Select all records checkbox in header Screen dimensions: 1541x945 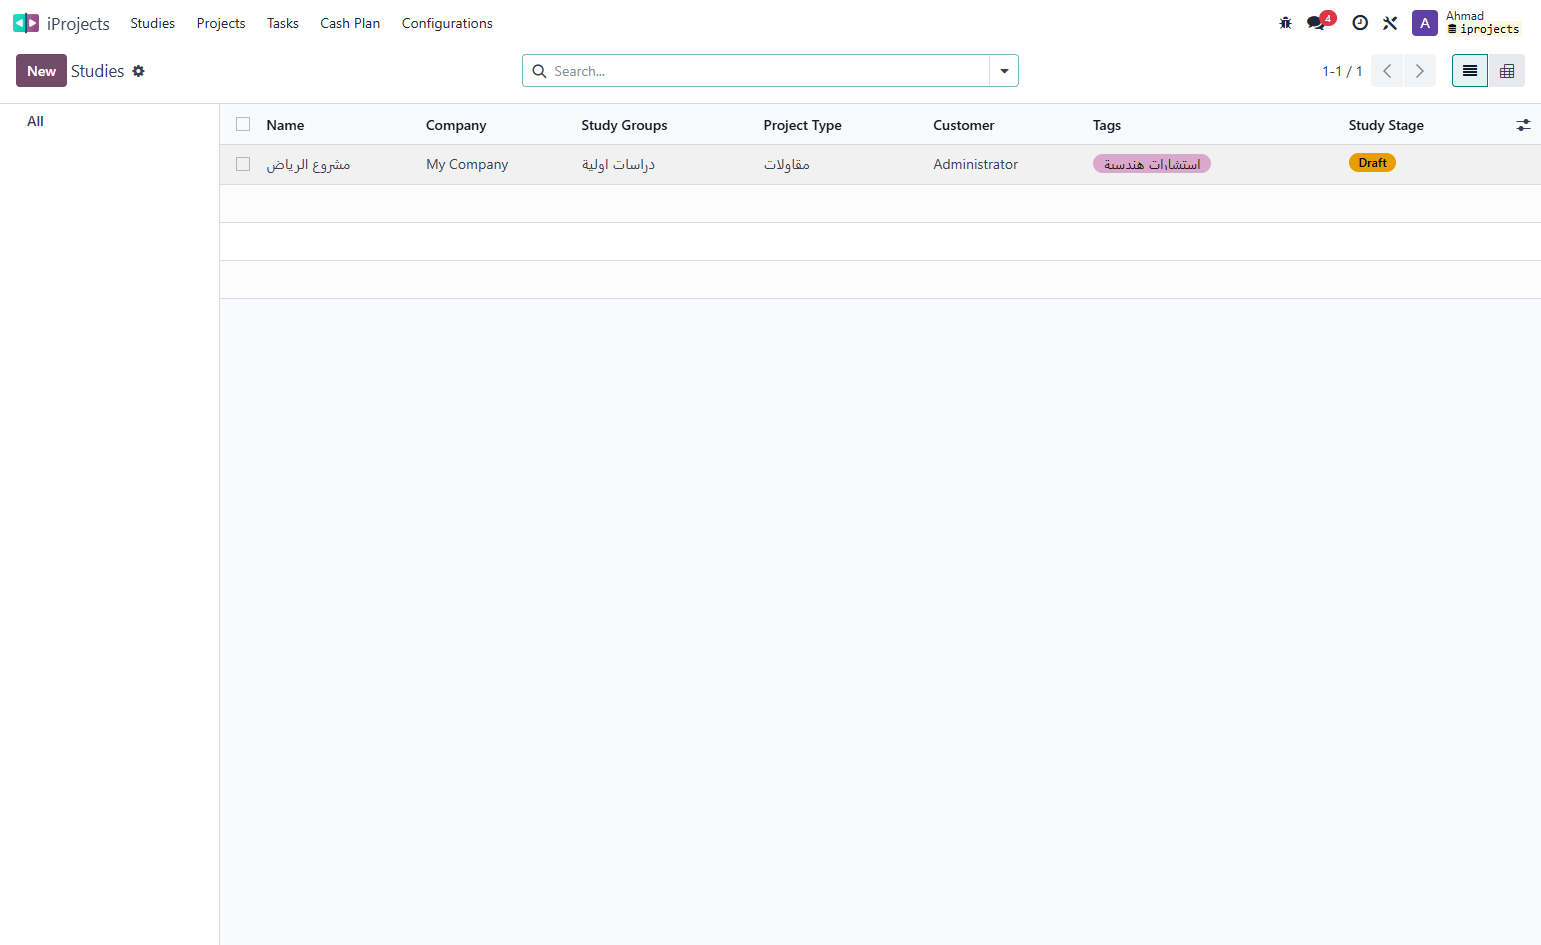point(243,125)
